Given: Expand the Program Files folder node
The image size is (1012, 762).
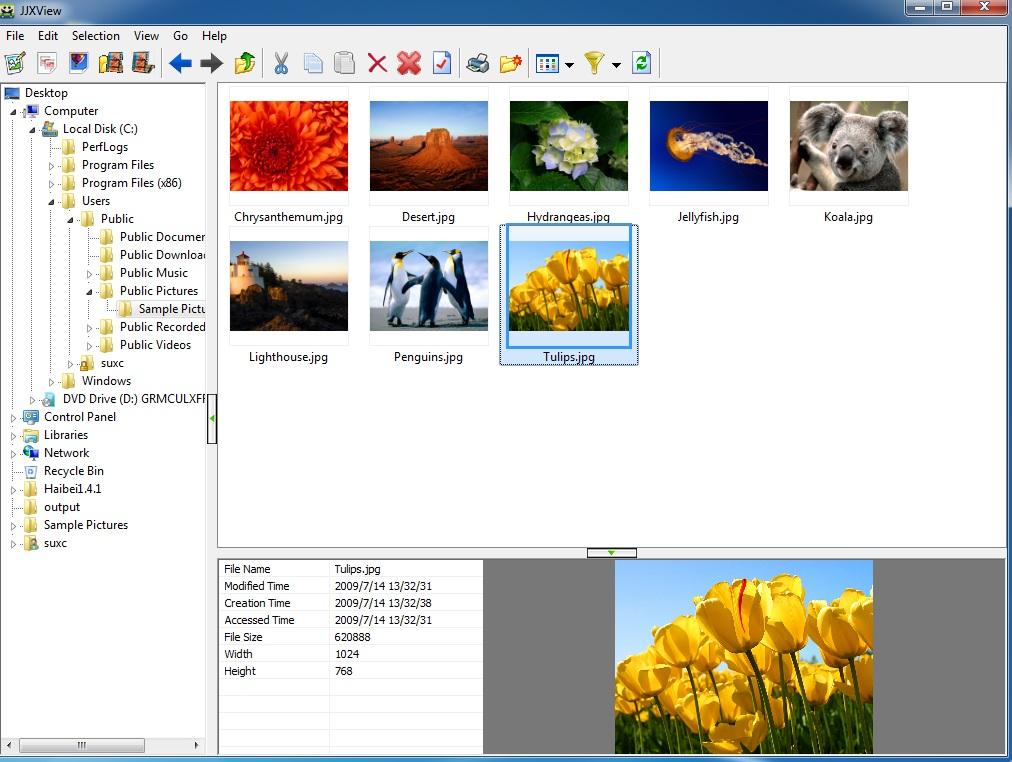Looking at the screenshot, I should pos(52,165).
